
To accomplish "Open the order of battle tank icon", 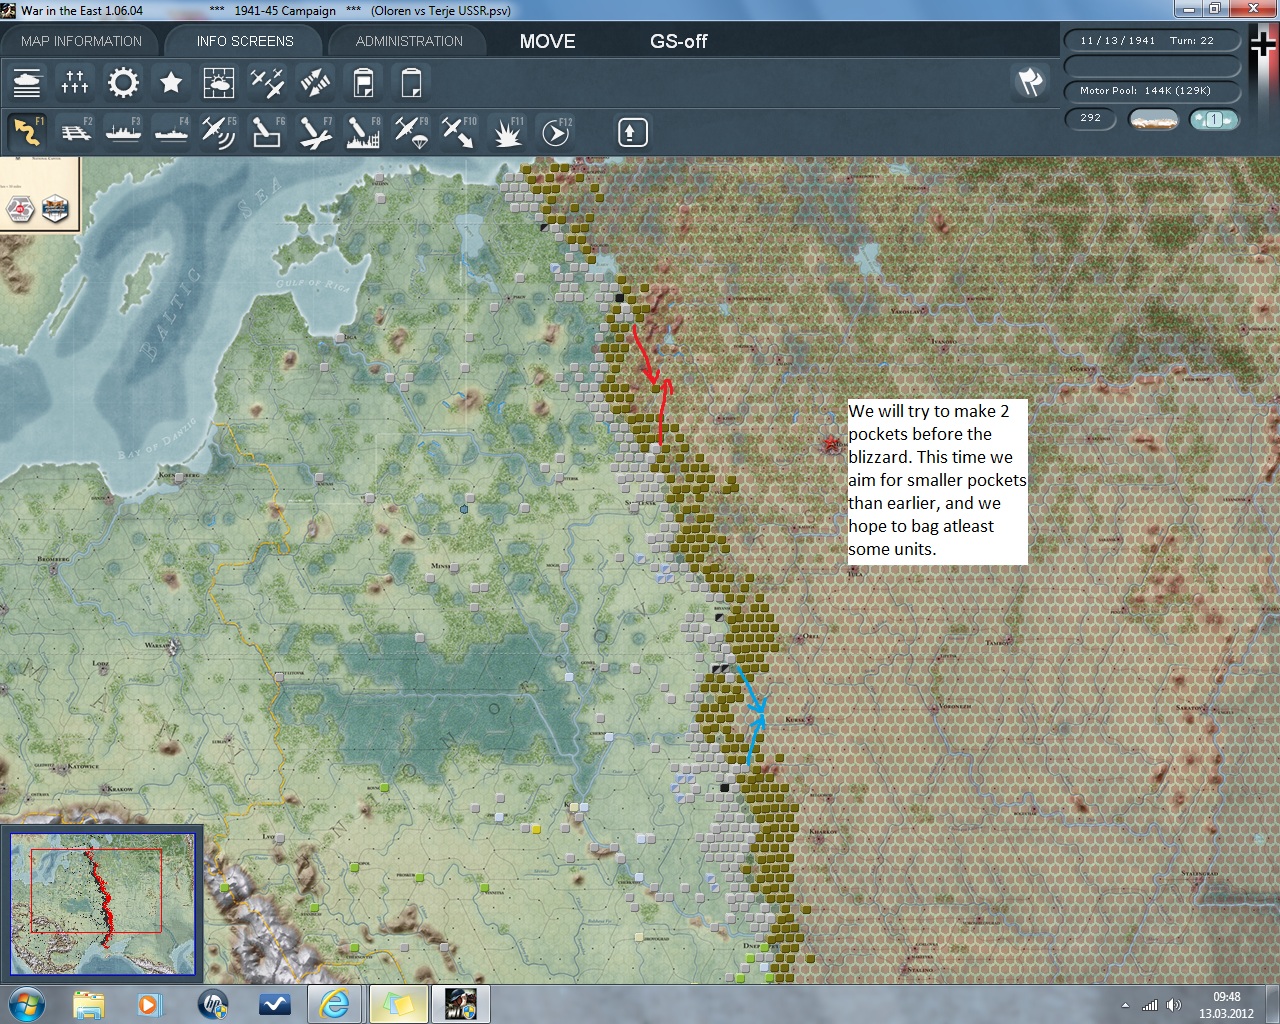I will click(27, 83).
